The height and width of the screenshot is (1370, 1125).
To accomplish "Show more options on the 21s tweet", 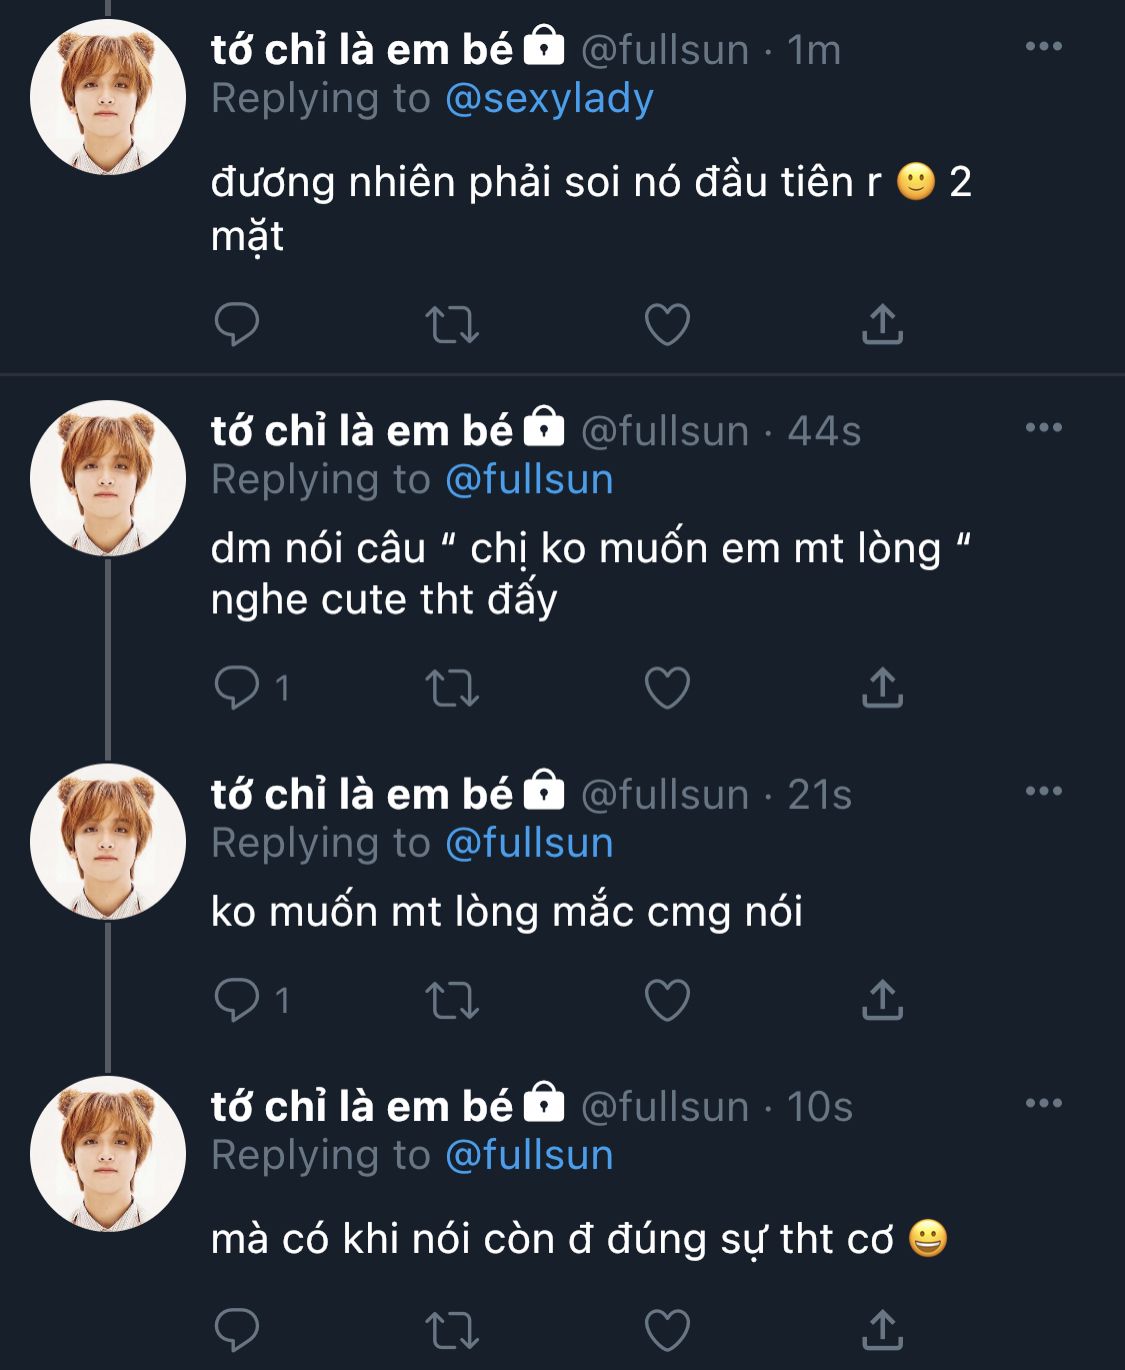I will coord(1043,792).
